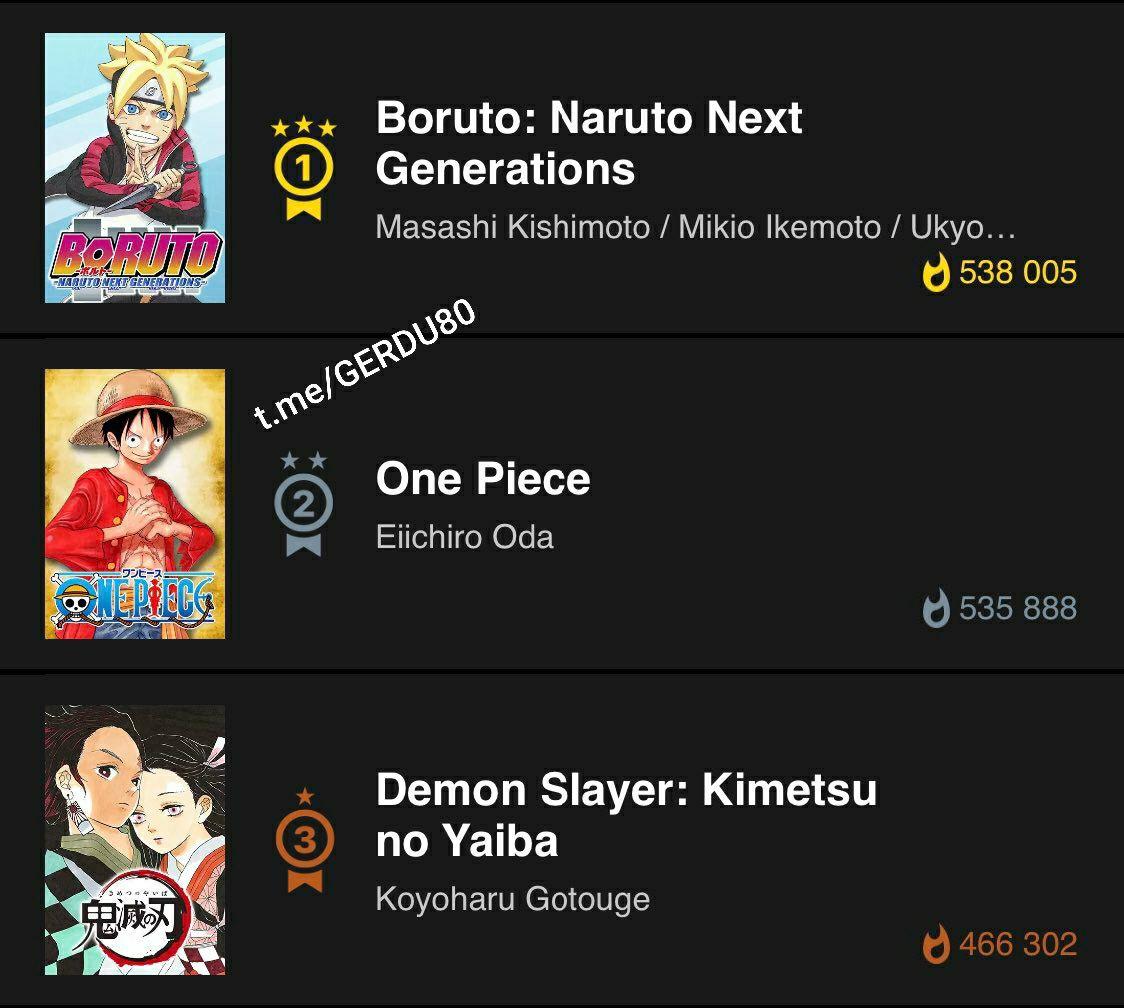
Task: Click the gray flame icon beside 535 888
Action: [x=936, y=609]
